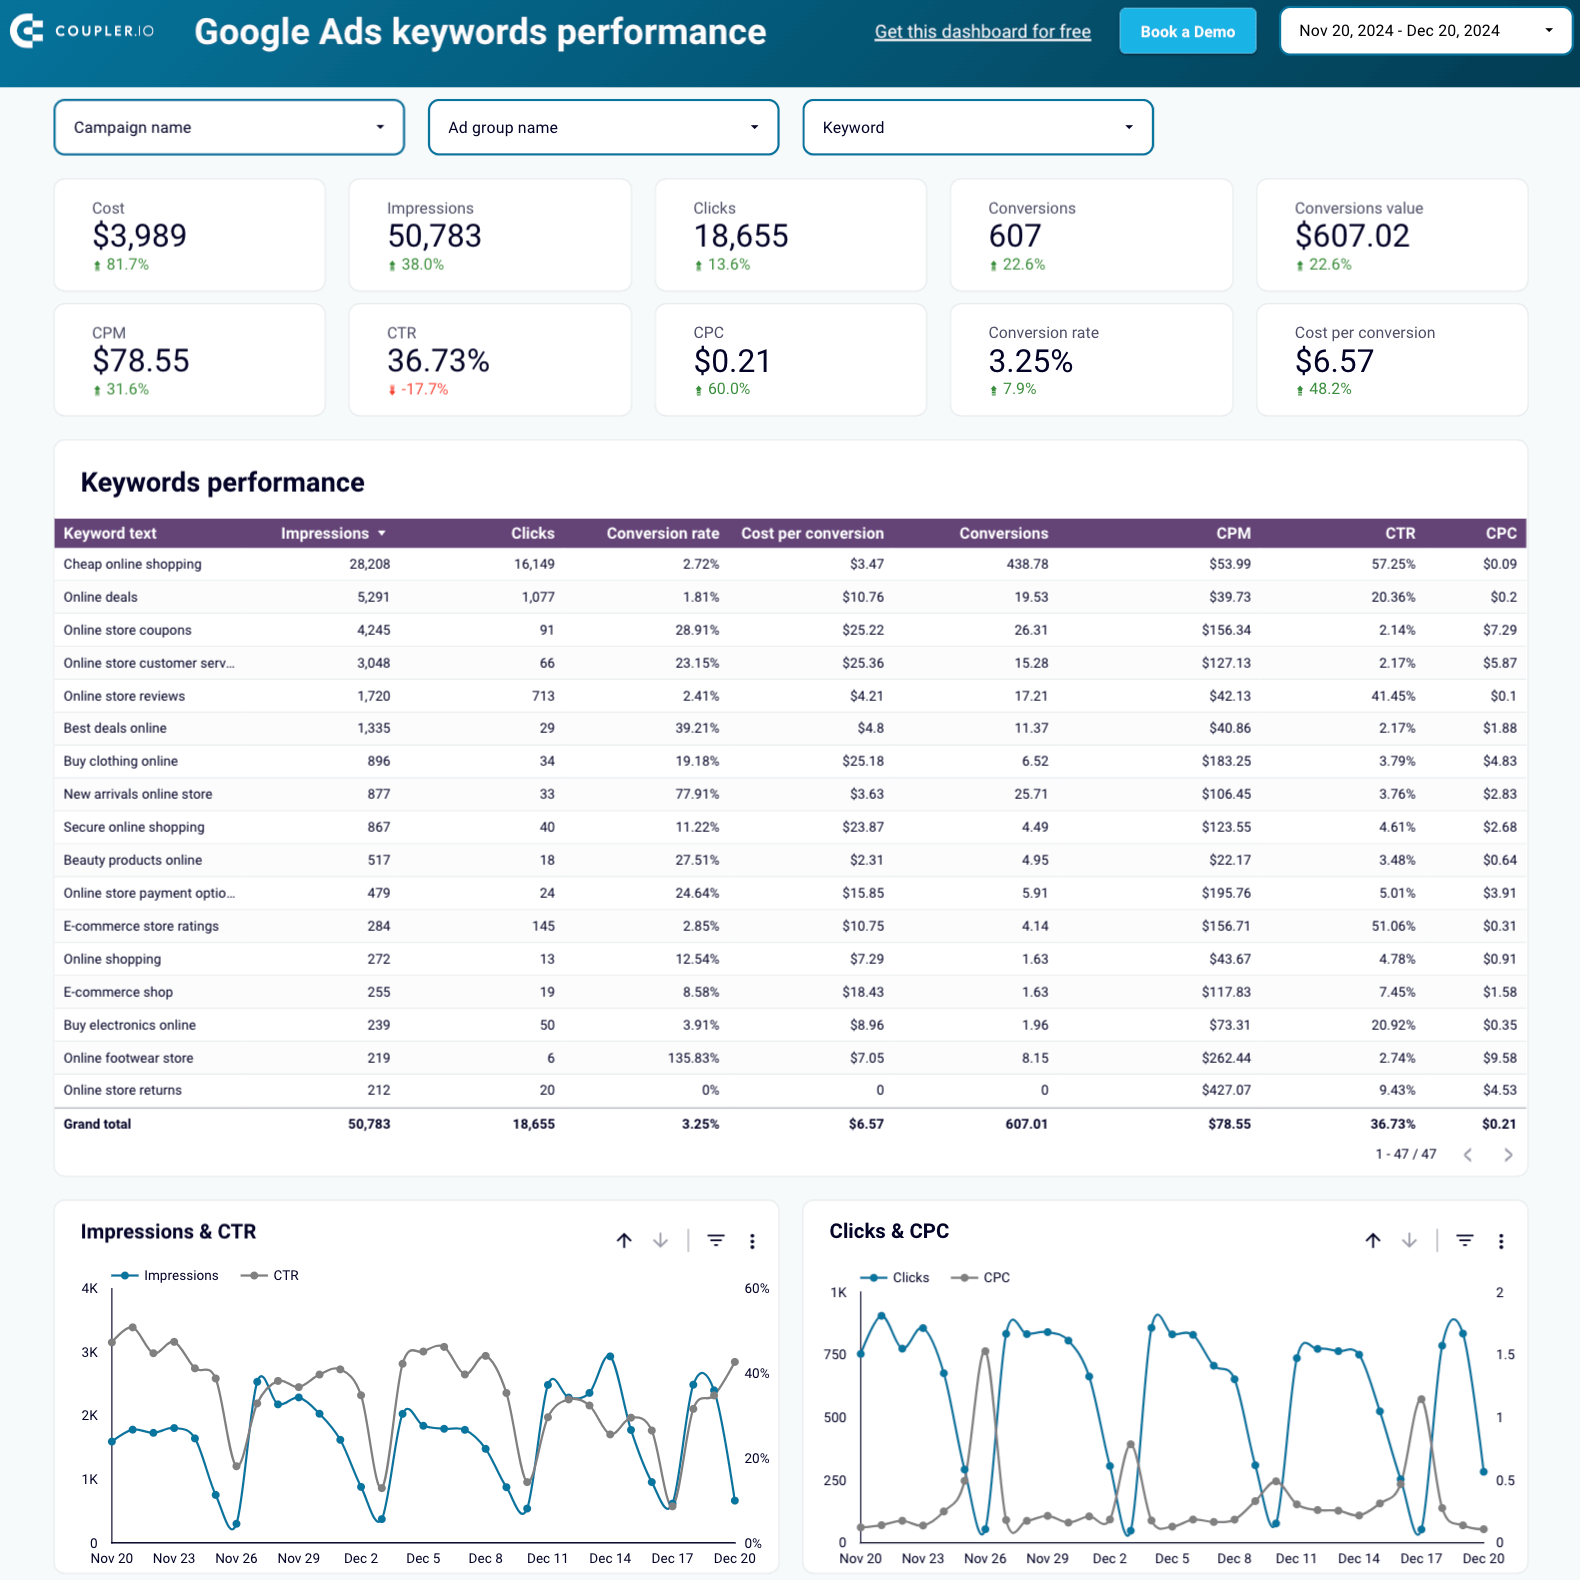The image size is (1580, 1580).
Task: Drill down in Impressions & CTR chart
Action: pyautogui.click(x=660, y=1241)
